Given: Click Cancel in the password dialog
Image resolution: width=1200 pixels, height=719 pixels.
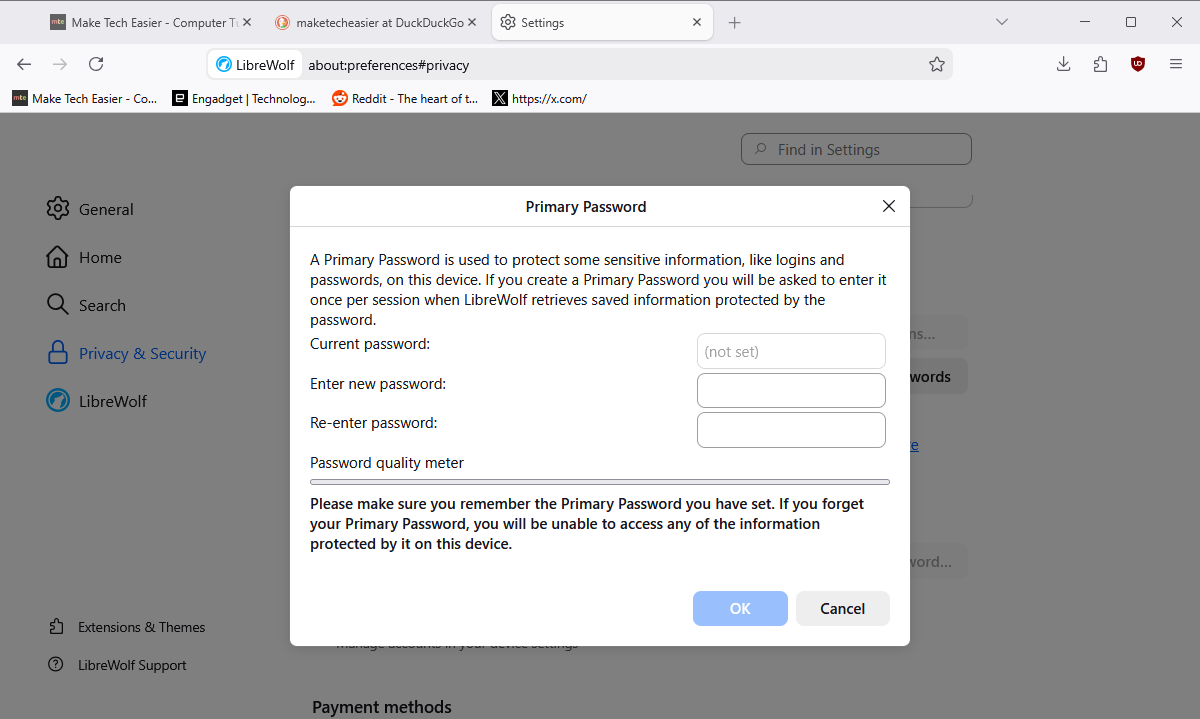Looking at the screenshot, I should pyautogui.click(x=842, y=608).
